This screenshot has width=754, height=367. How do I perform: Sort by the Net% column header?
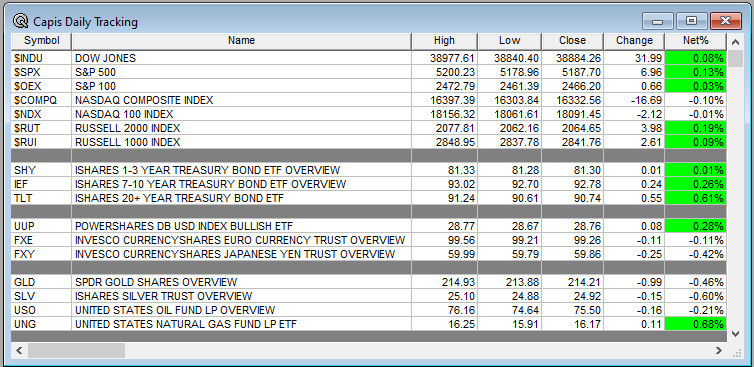click(696, 41)
